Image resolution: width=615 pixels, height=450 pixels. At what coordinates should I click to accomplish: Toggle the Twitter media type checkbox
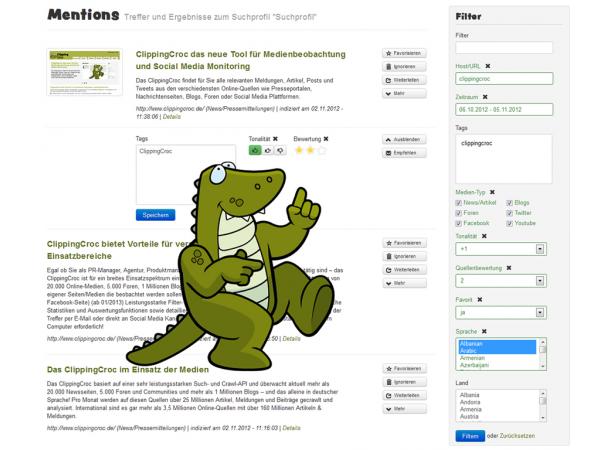pos(509,213)
